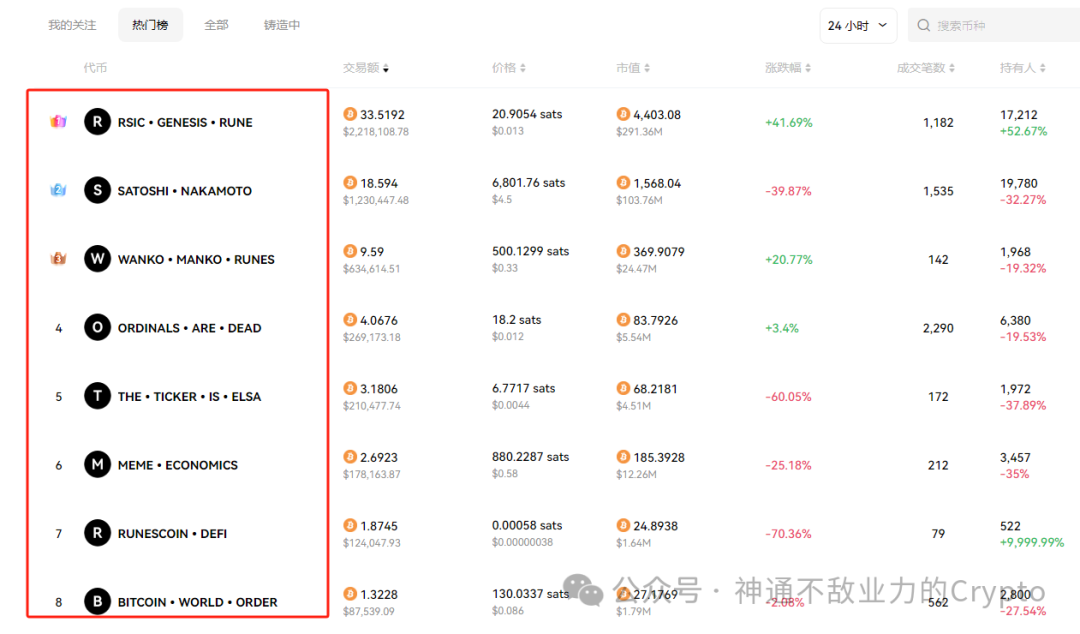The height and width of the screenshot is (634, 1080).
Task: Click Bitcoin icon beside market cap 185.3928
Action: (623, 456)
